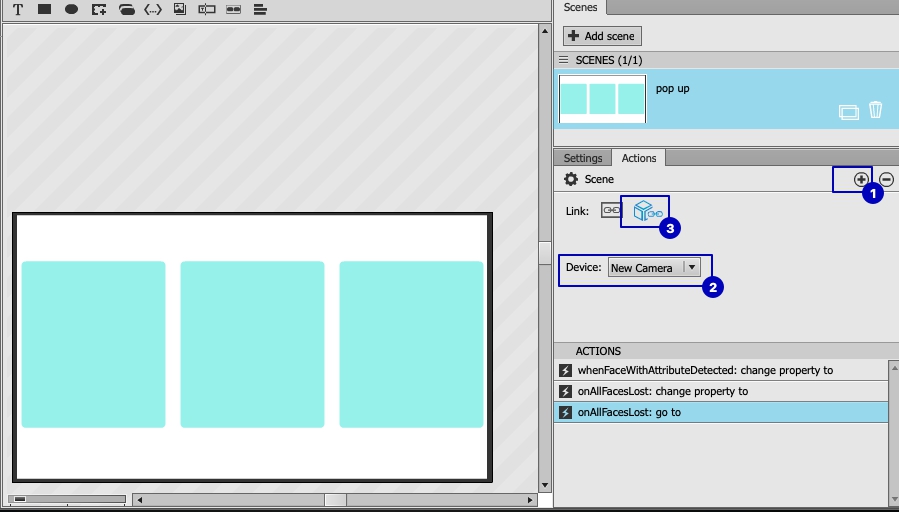Click canvas horizontal scrollbar right arrow
Image resolution: width=899 pixels, height=512 pixels.
coord(531,500)
